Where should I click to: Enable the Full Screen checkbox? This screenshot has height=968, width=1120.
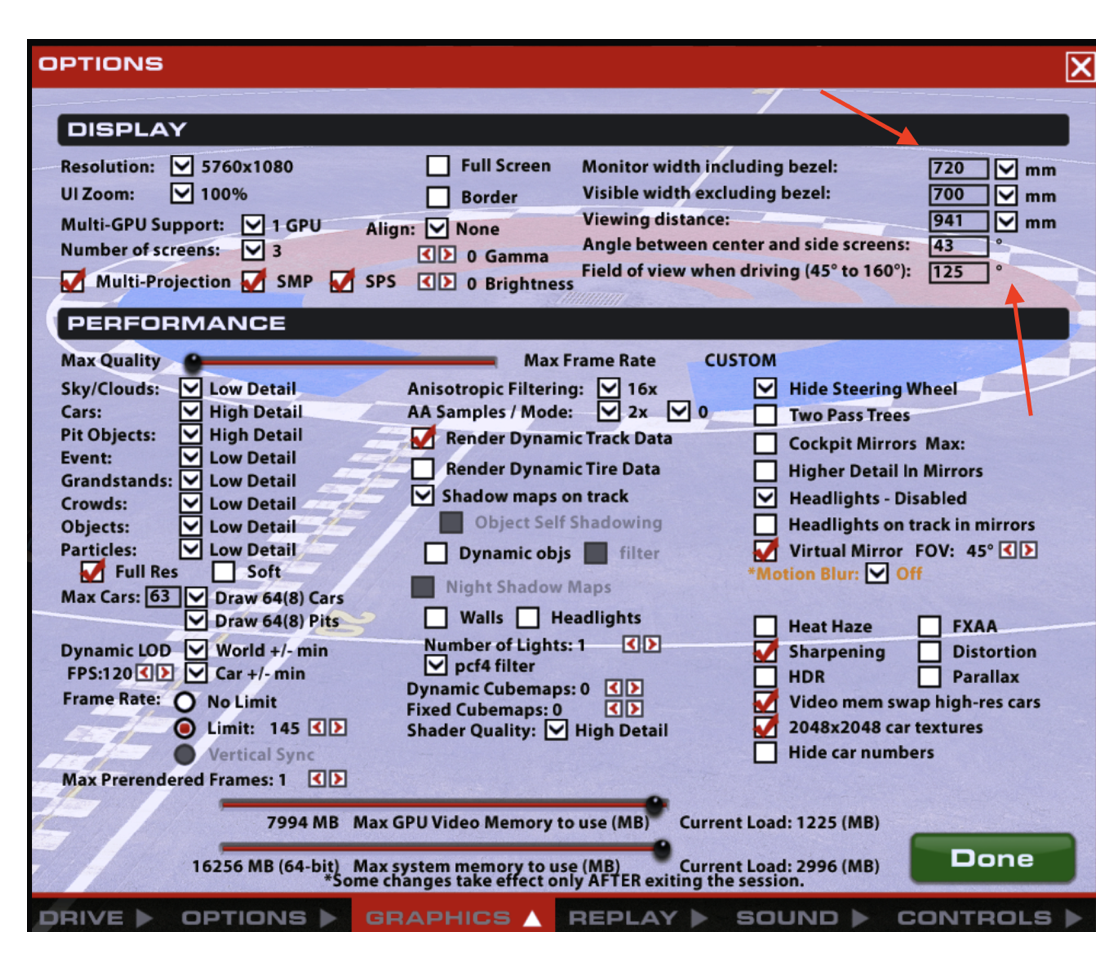pyautogui.click(x=437, y=165)
